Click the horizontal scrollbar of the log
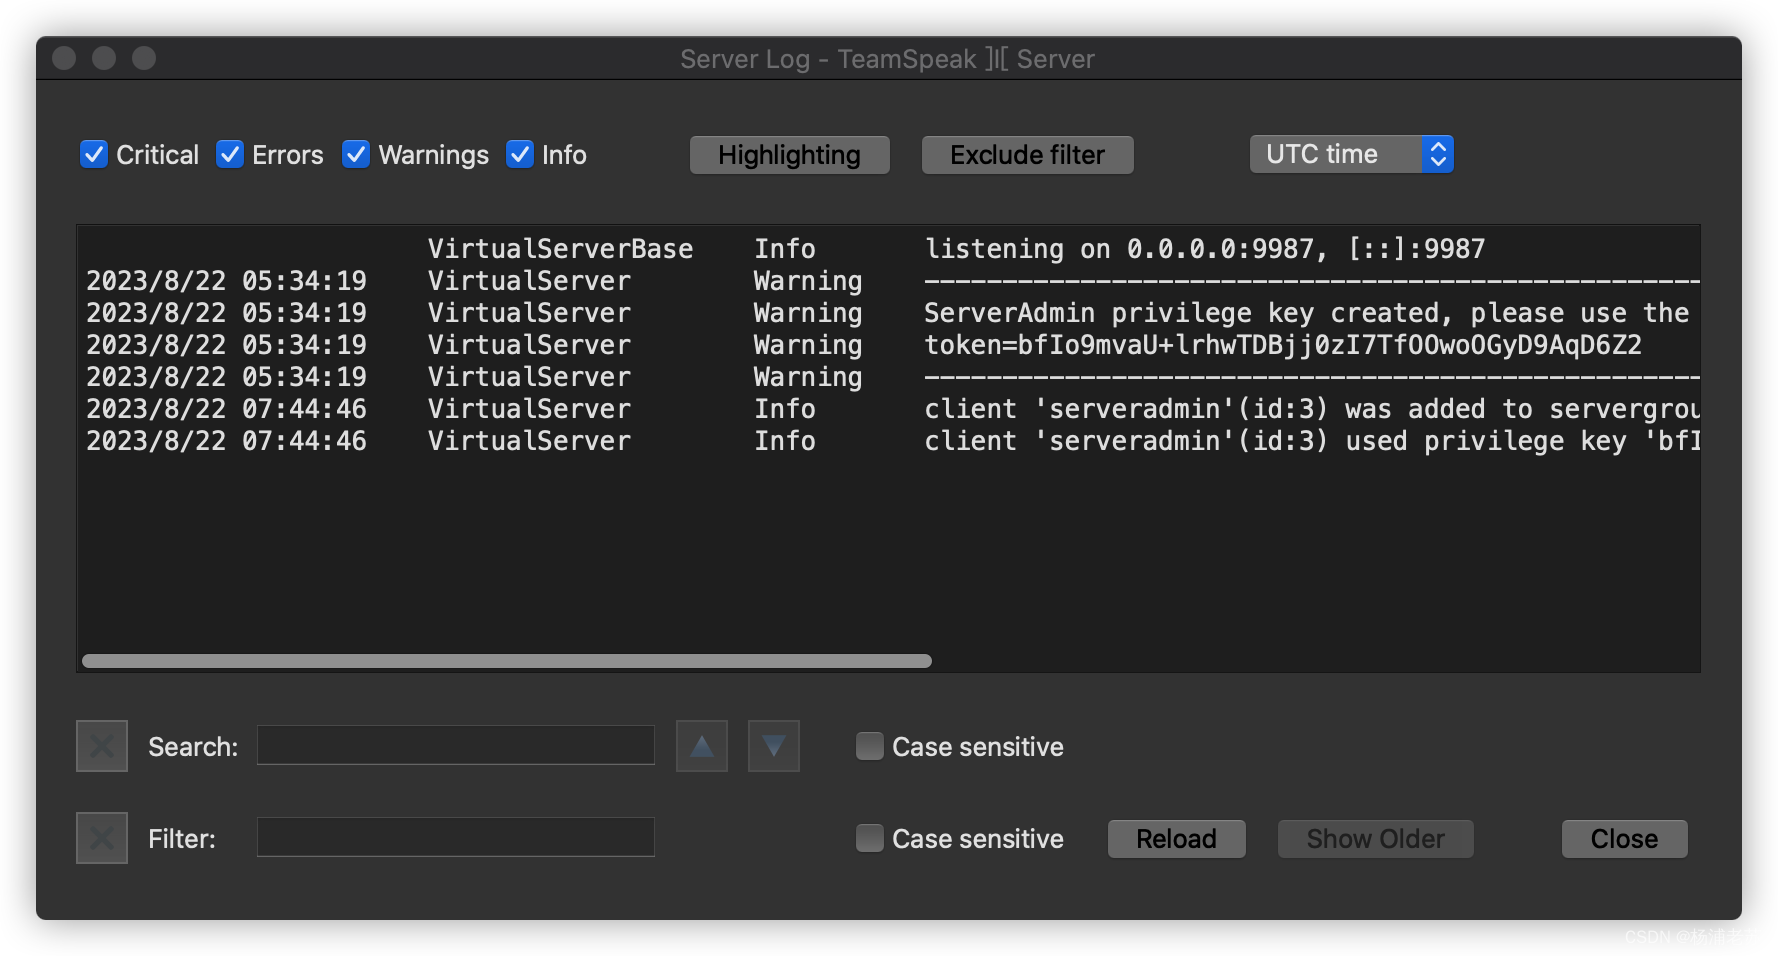This screenshot has height=956, width=1778. point(507,661)
